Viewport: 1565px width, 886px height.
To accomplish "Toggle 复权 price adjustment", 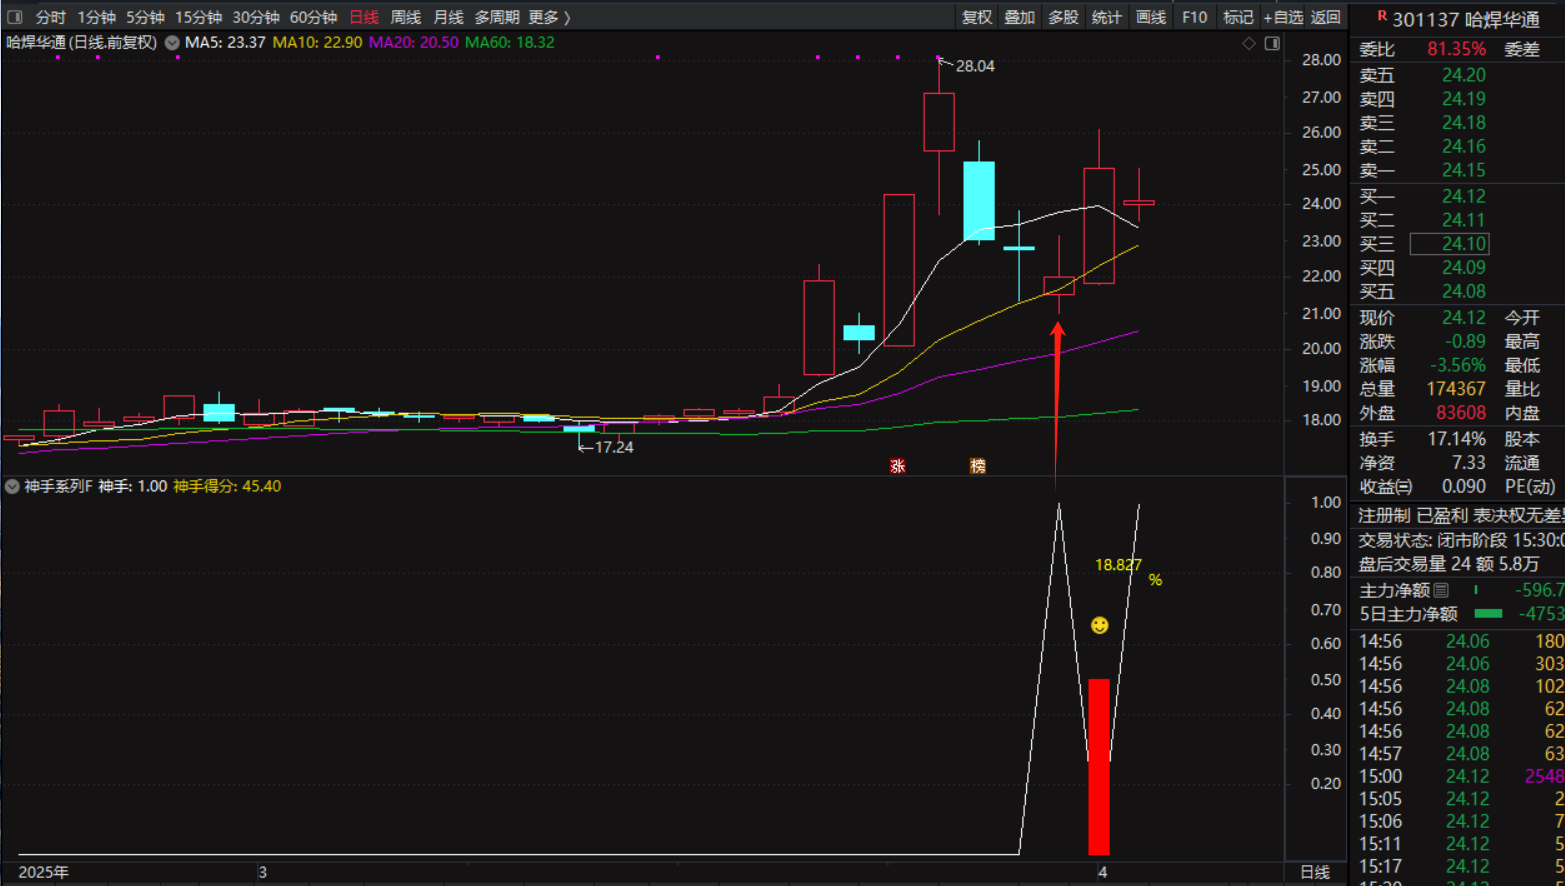I will click(976, 17).
